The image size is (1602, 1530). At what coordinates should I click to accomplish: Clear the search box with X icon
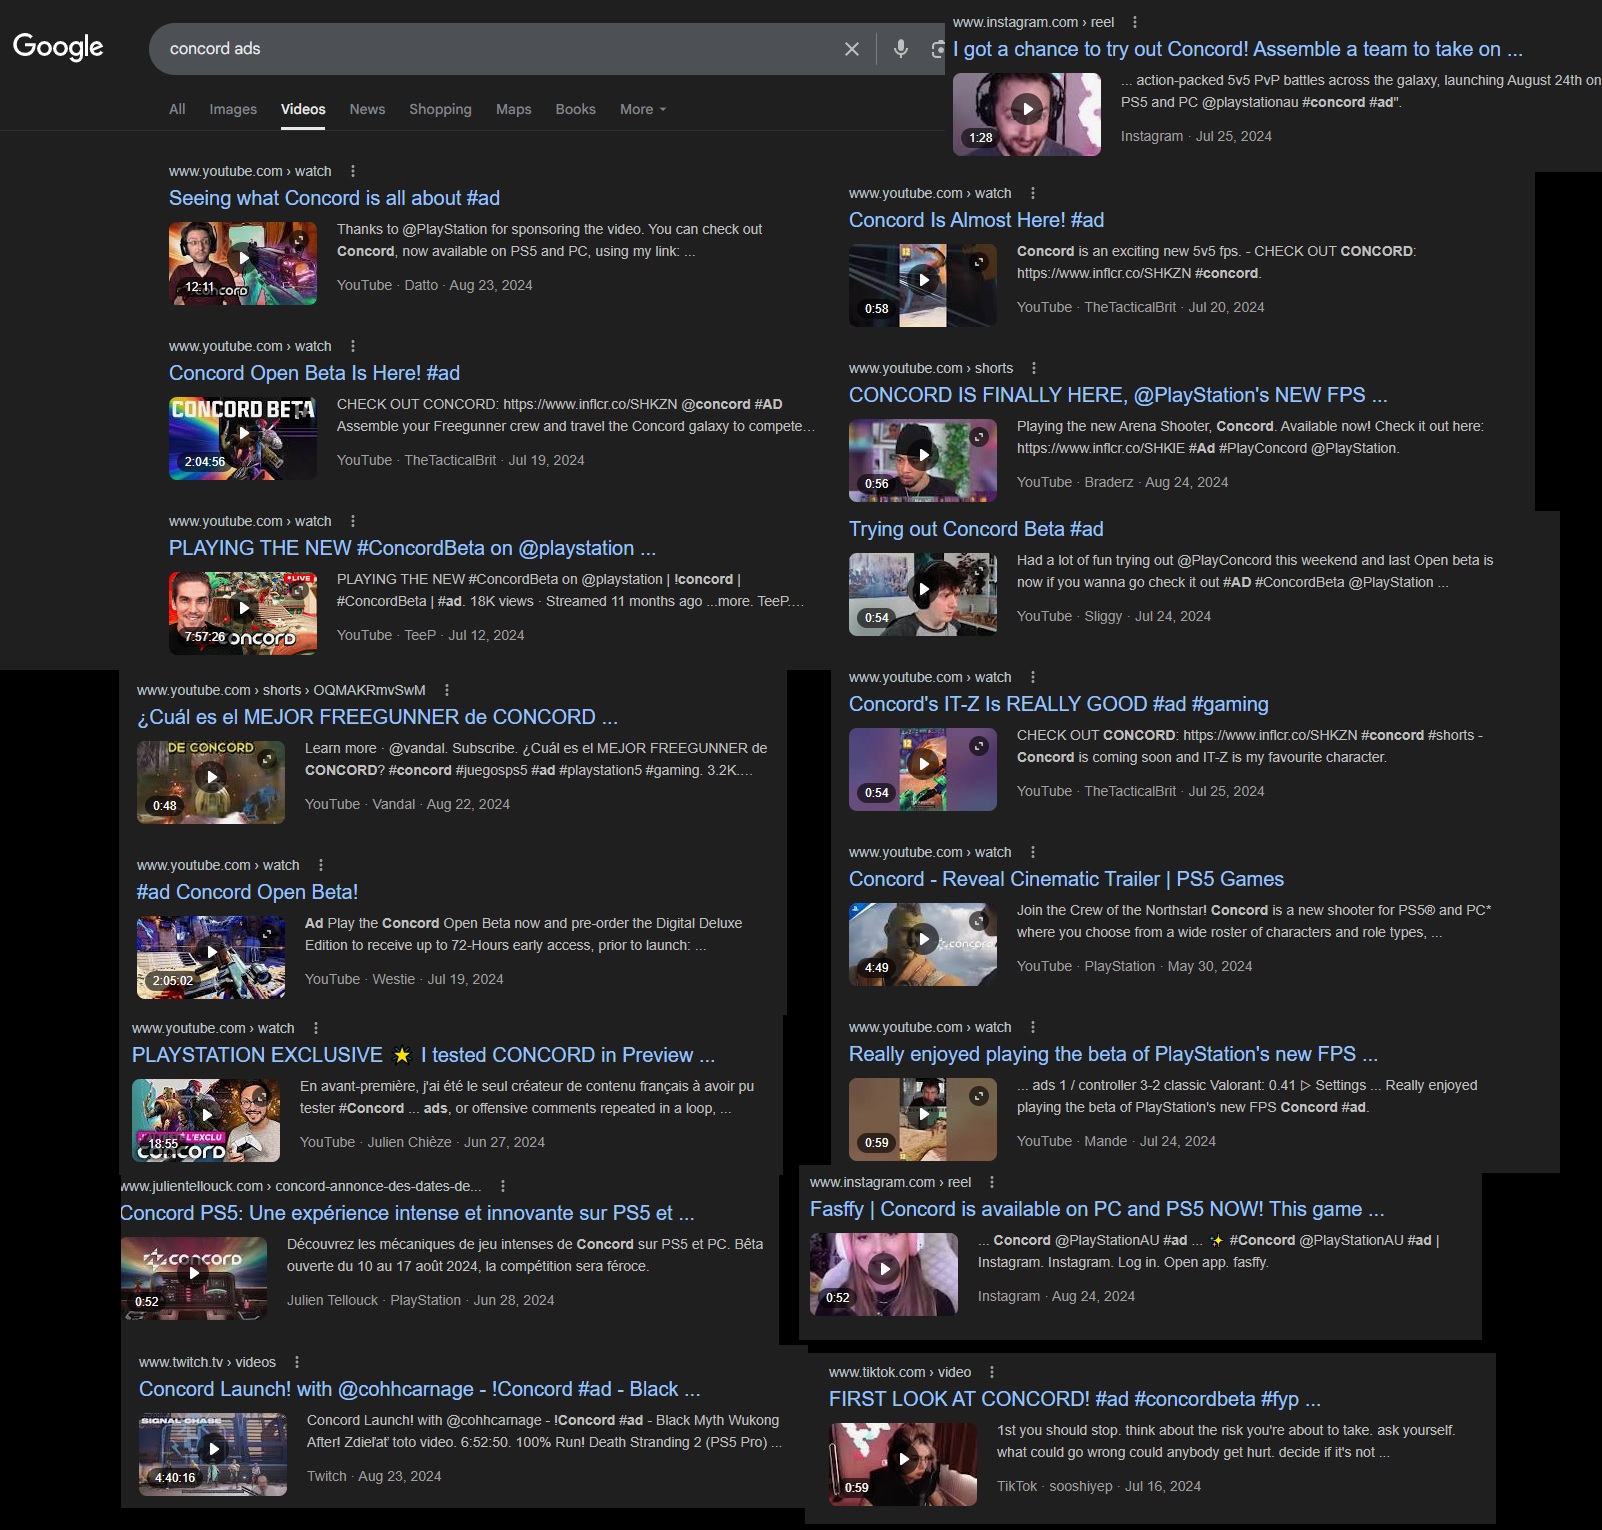tap(852, 49)
